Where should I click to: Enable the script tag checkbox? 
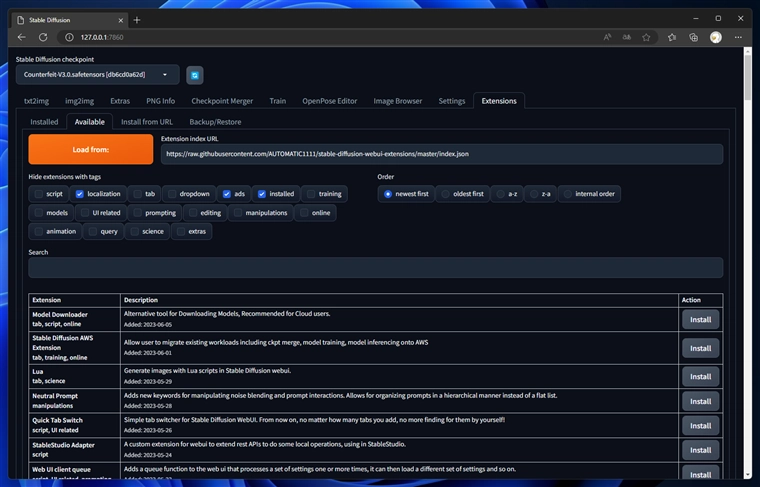pyautogui.click(x=39, y=193)
